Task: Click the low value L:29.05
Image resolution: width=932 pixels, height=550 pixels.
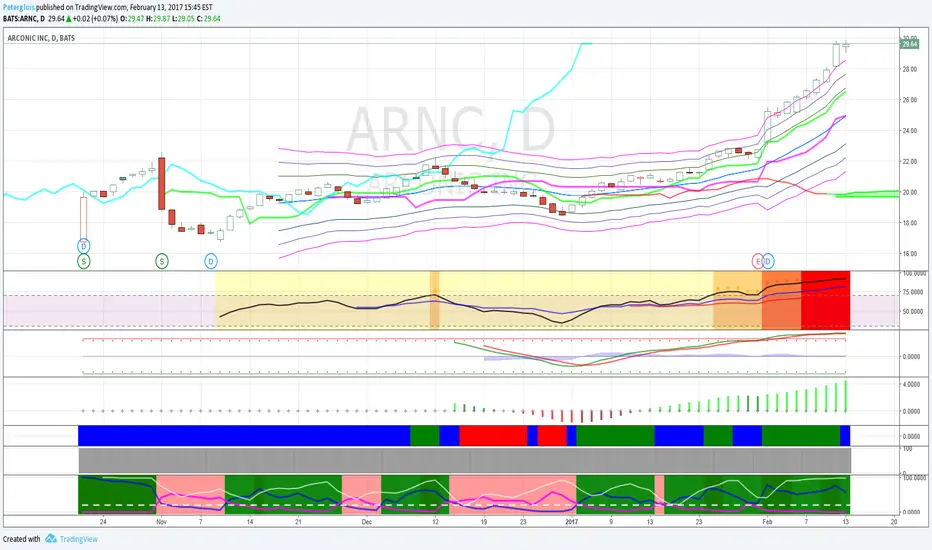Action: click(183, 18)
